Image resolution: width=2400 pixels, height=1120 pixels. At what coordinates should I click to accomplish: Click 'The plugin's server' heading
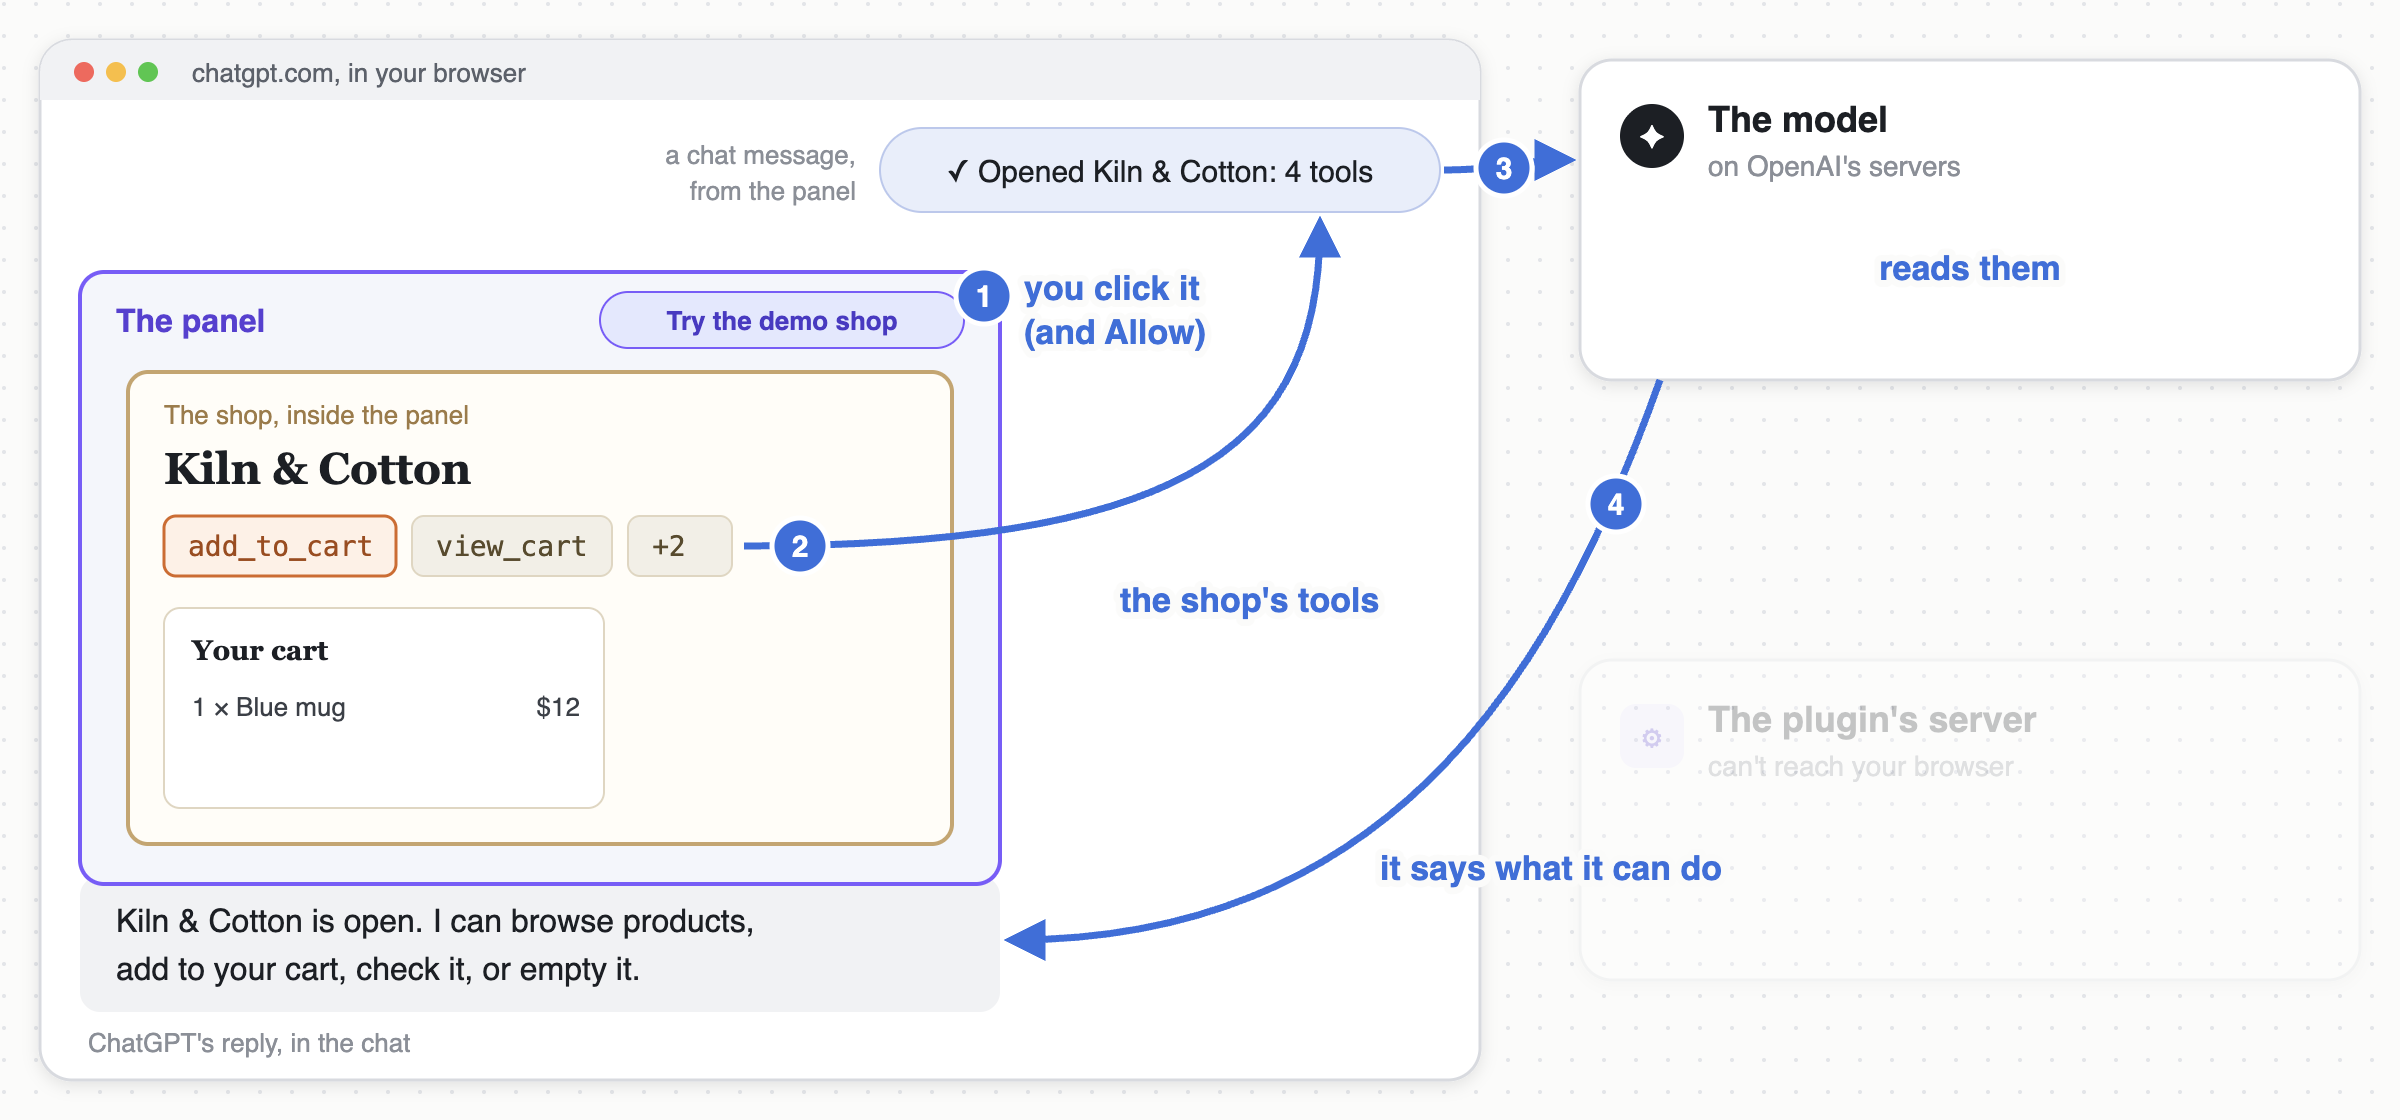pos(1872,720)
